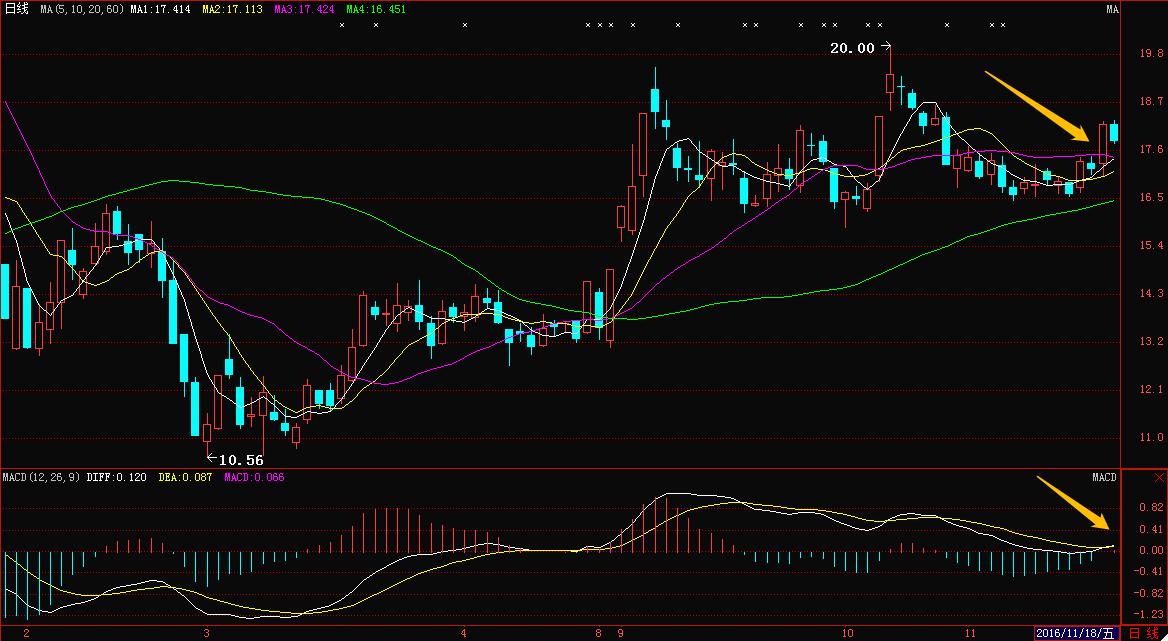Click the month 10 marker on time axis
This screenshot has width=1168, height=641.
click(847, 633)
